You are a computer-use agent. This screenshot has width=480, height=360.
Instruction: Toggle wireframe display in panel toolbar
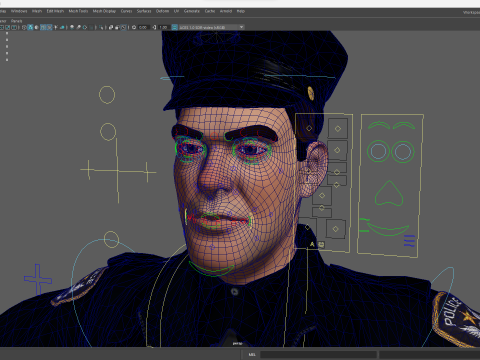(x=24, y=27)
